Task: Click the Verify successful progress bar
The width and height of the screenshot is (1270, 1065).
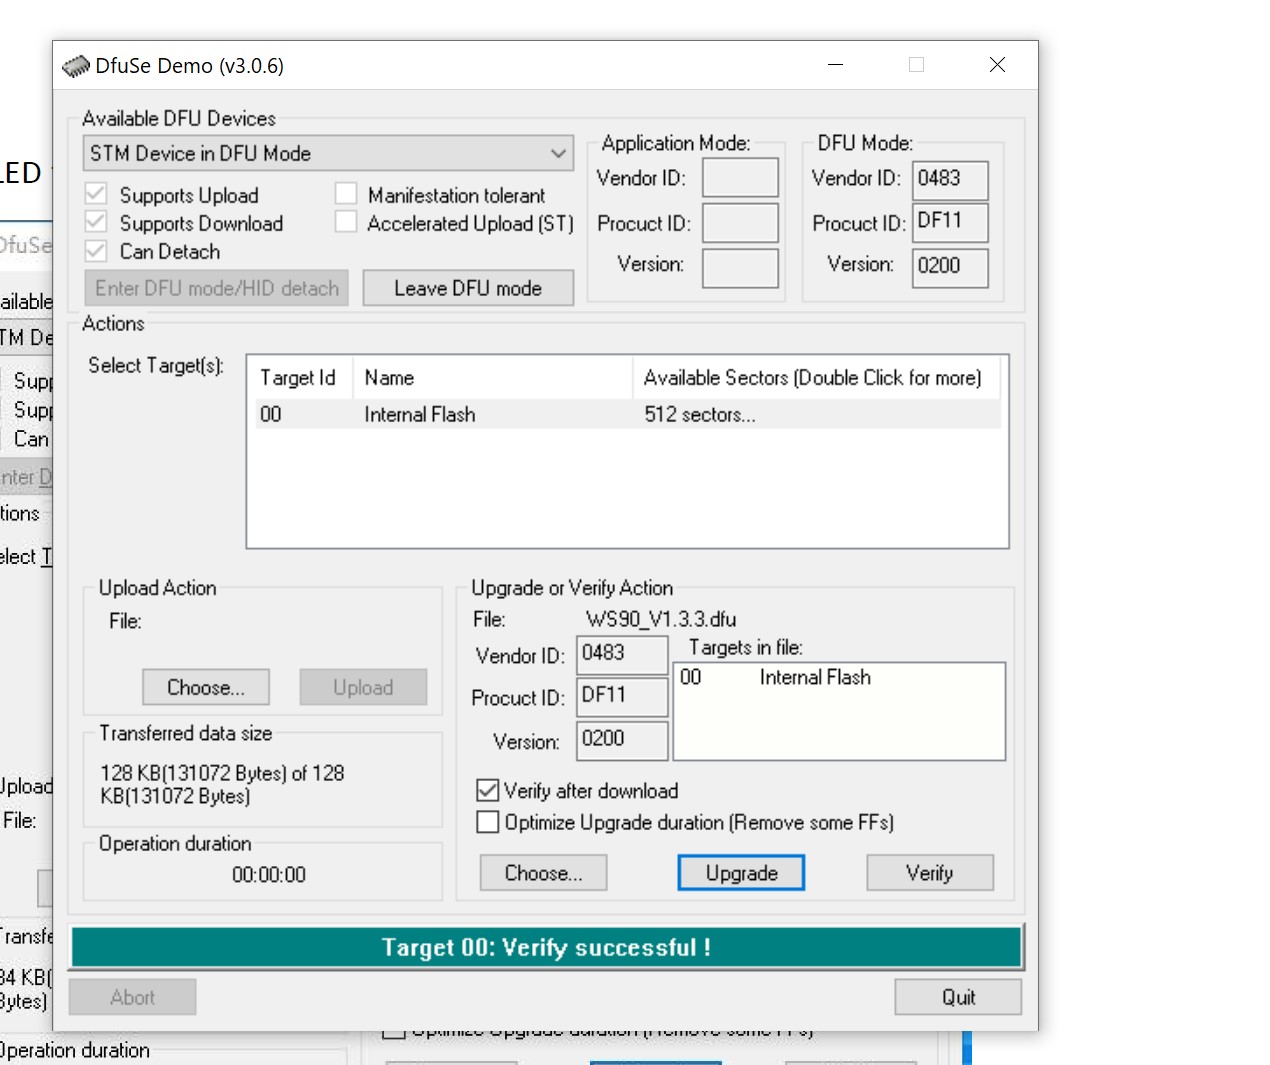Action: [x=546, y=947]
